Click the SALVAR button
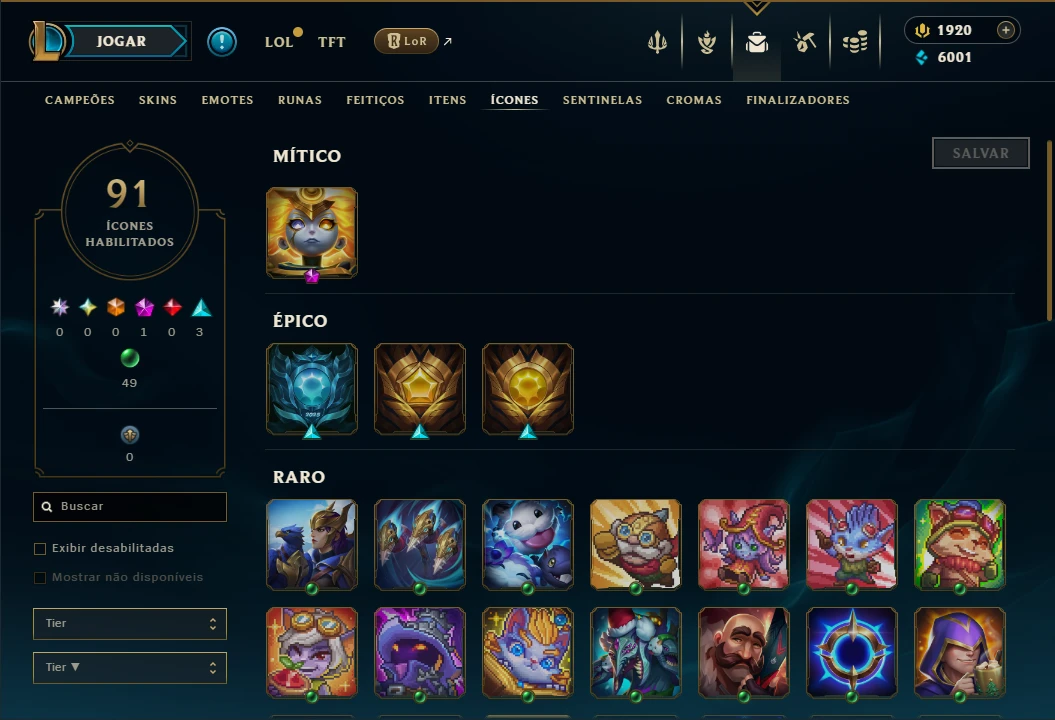The width and height of the screenshot is (1055, 720). coord(980,153)
